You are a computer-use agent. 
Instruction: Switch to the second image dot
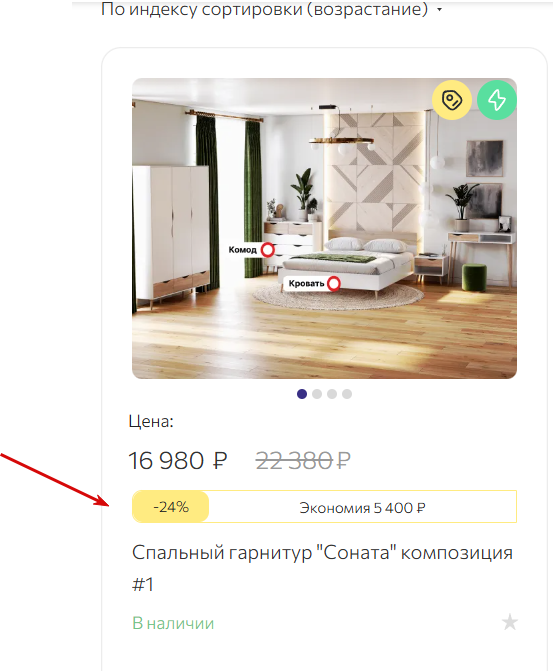(317, 394)
